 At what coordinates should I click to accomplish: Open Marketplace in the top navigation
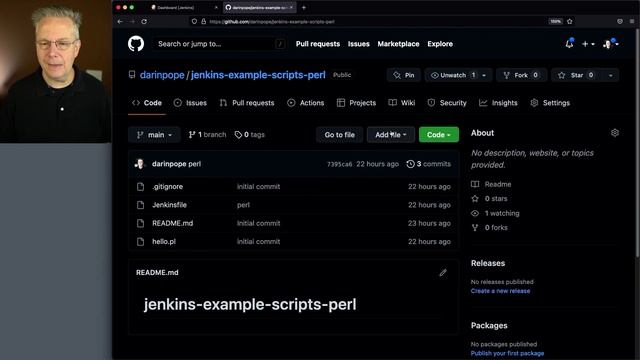(x=398, y=44)
